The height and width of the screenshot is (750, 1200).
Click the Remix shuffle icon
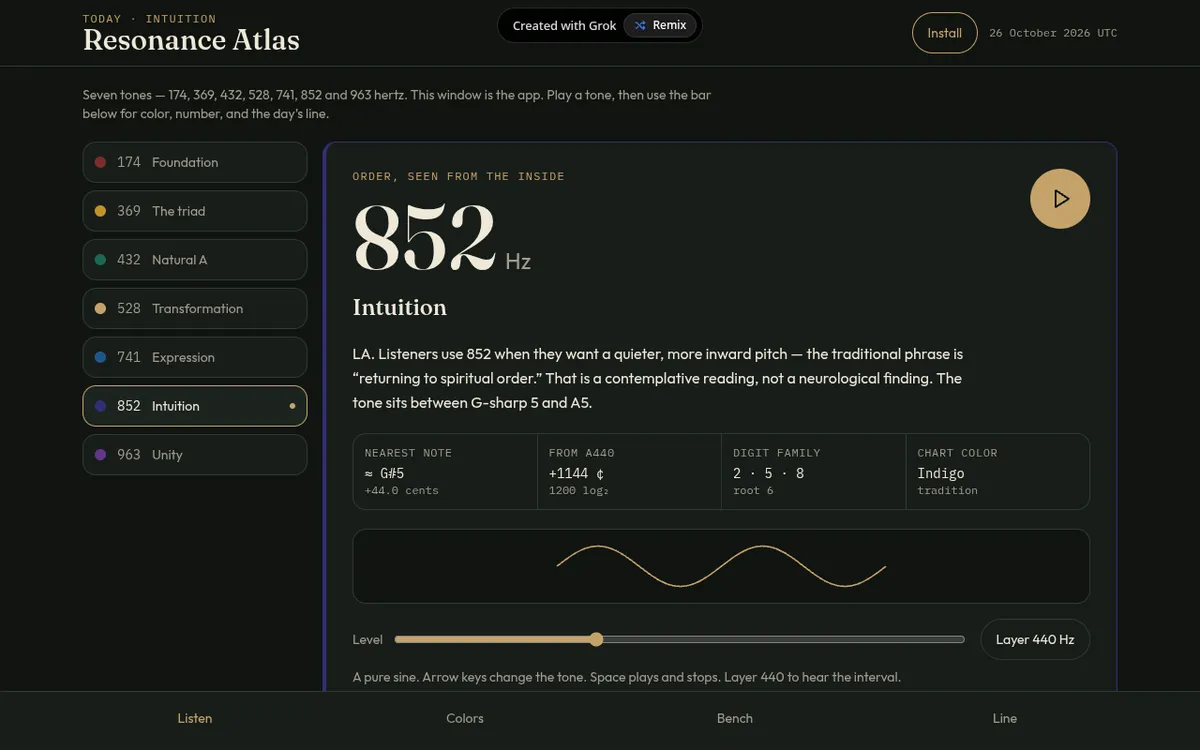(640, 25)
